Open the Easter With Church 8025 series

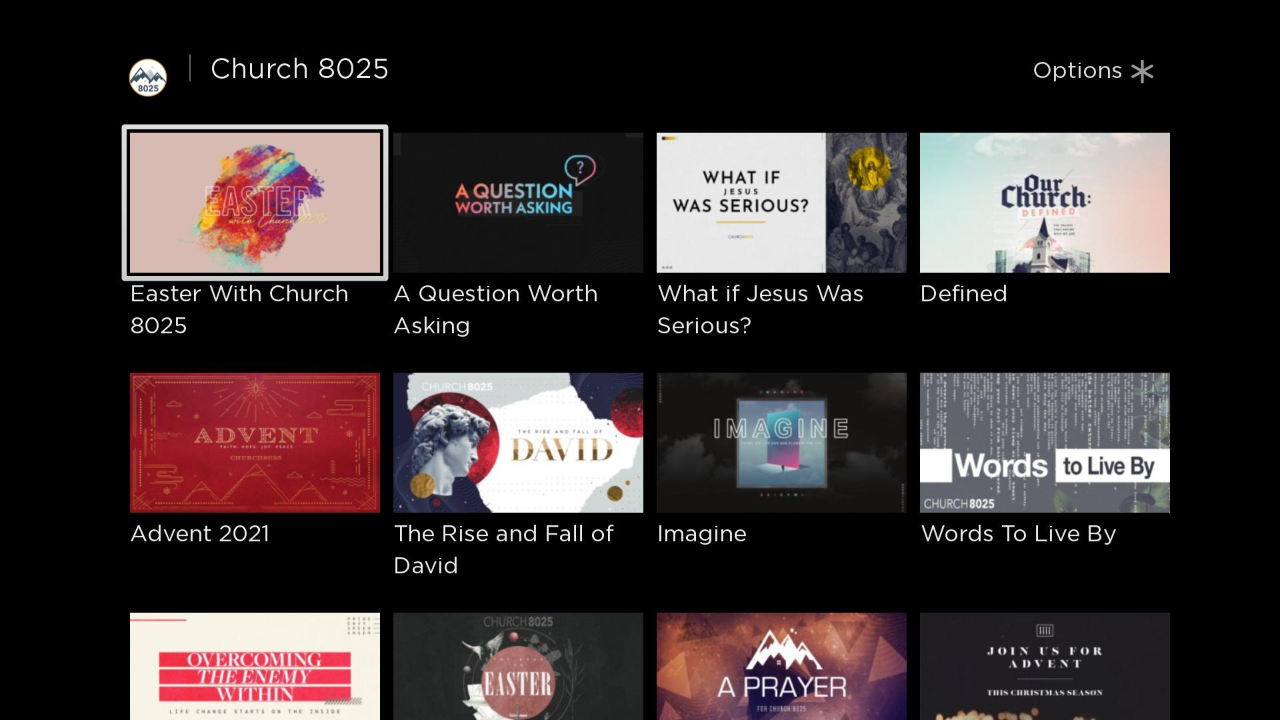[x=254, y=202]
